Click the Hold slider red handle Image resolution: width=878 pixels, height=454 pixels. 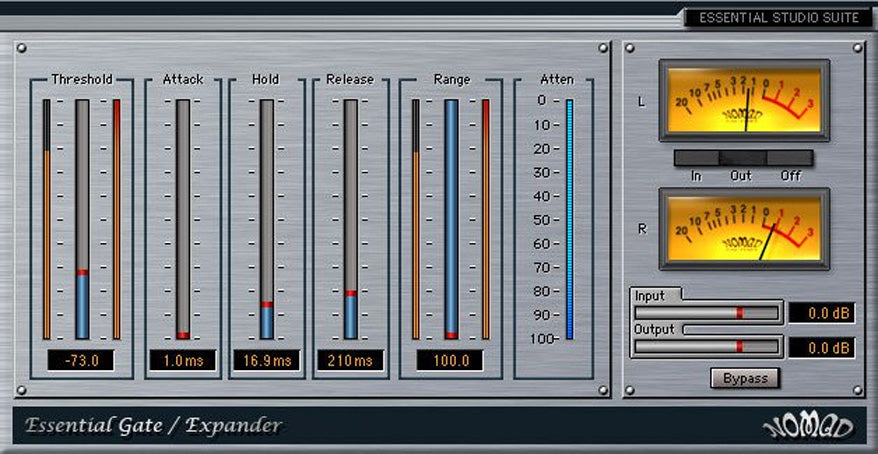(x=267, y=304)
